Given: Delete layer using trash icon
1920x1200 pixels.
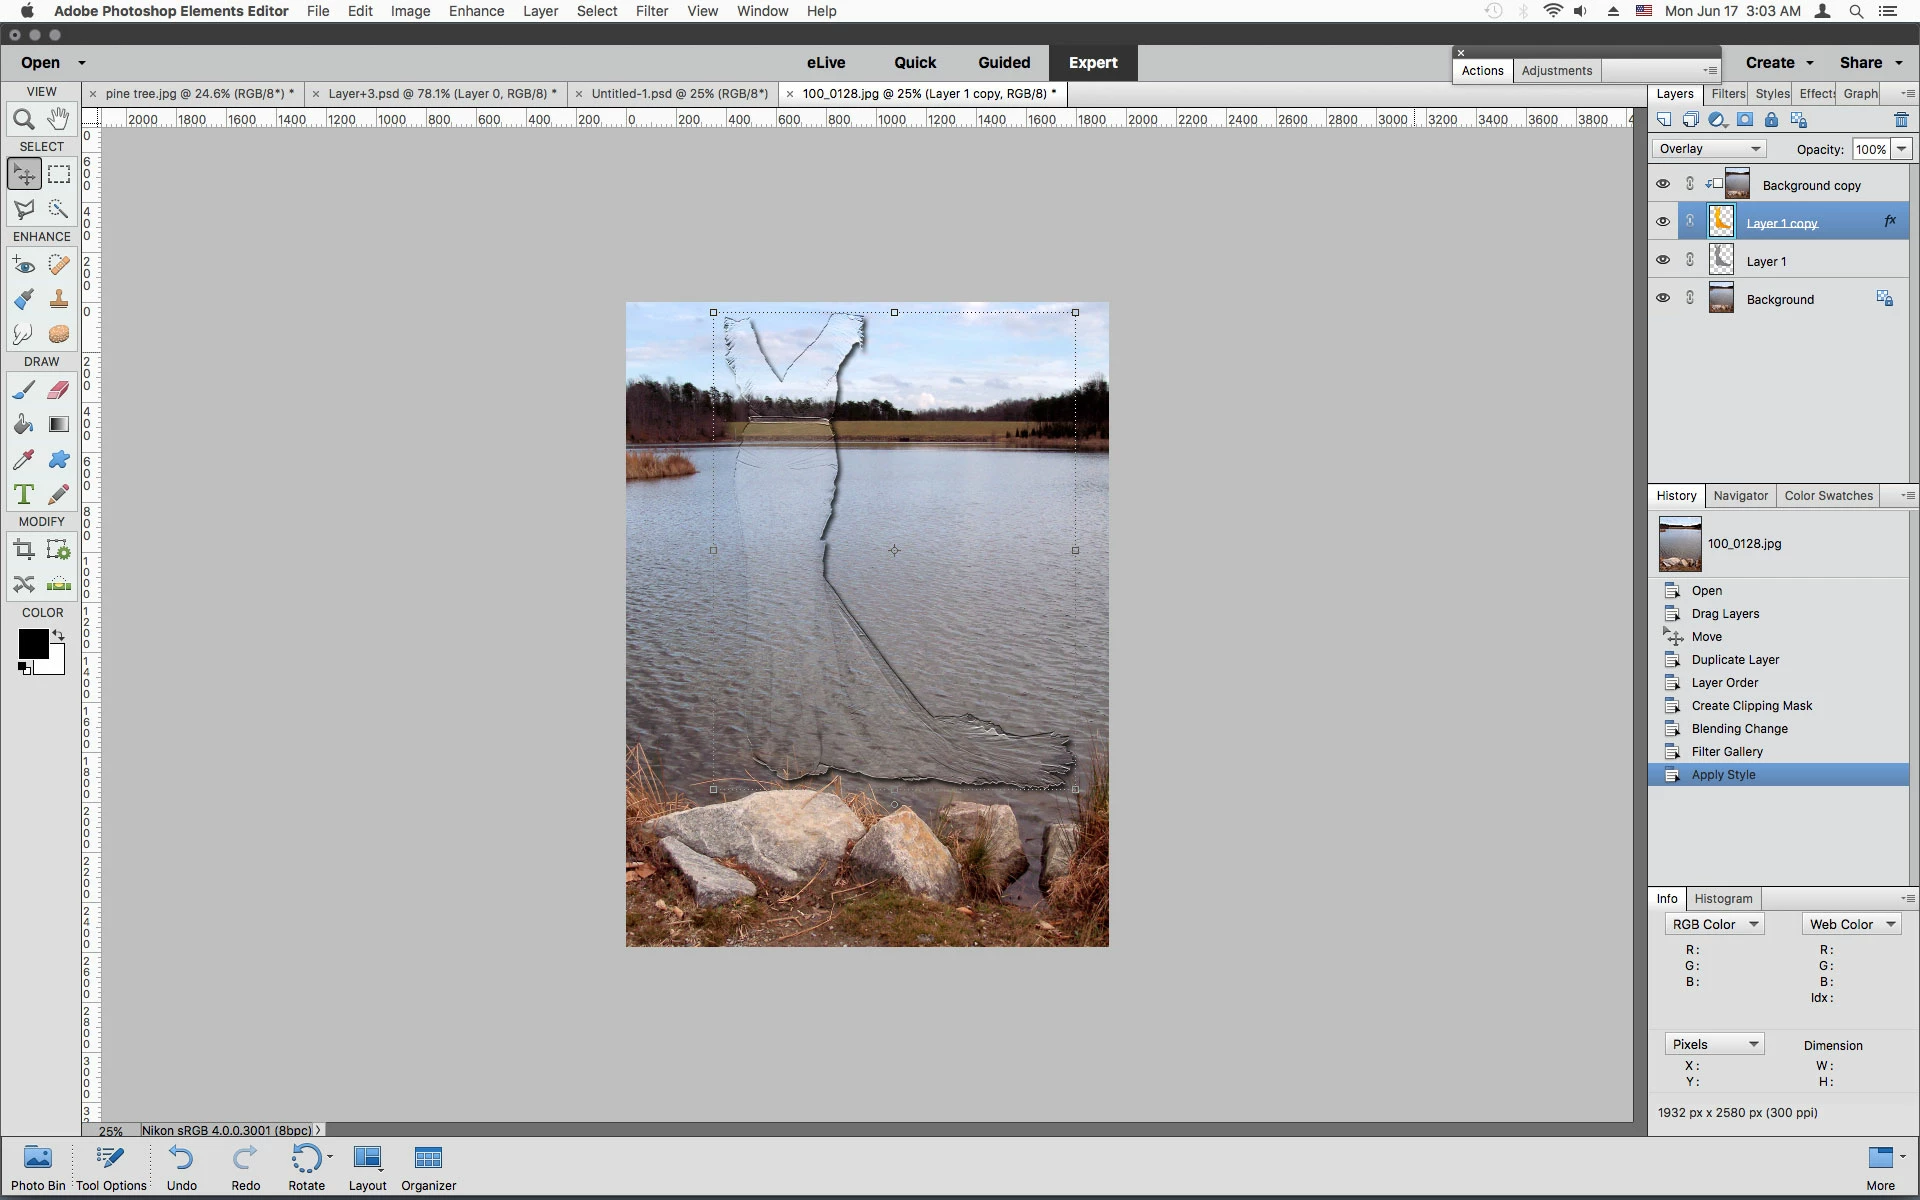Looking at the screenshot, I should click(1900, 120).
